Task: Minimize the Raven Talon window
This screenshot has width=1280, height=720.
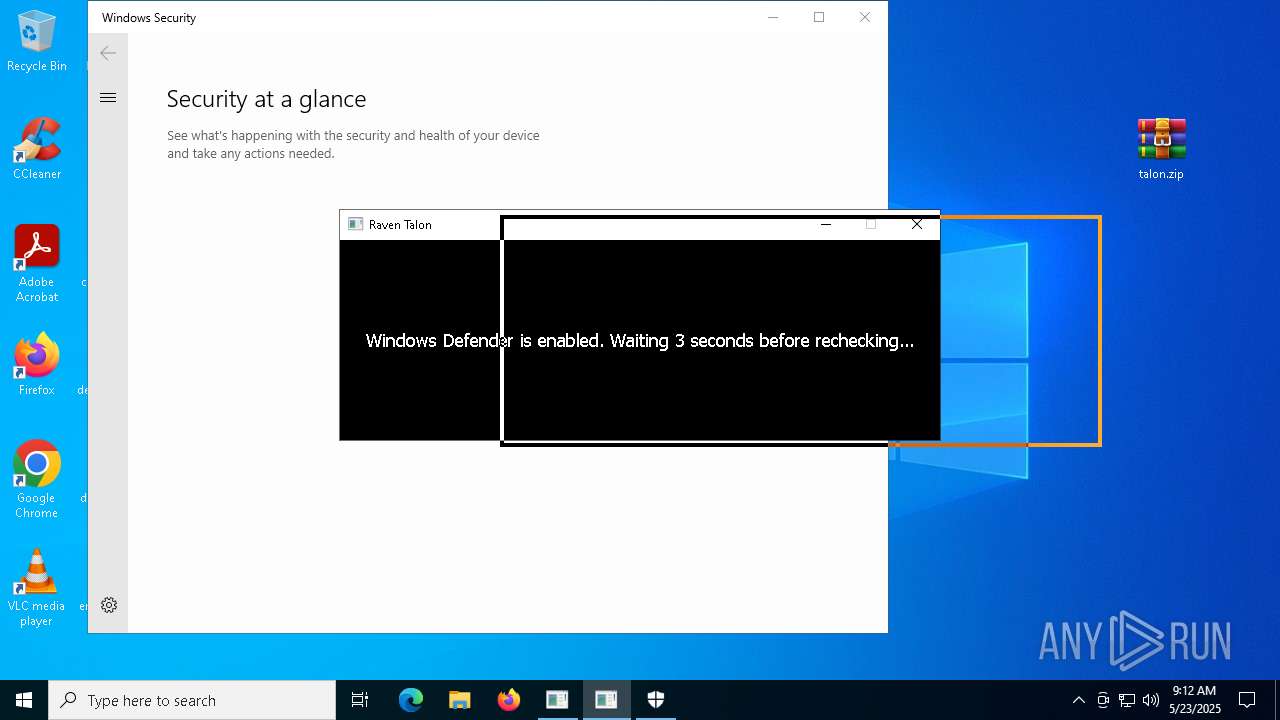Action: [826, 224]
